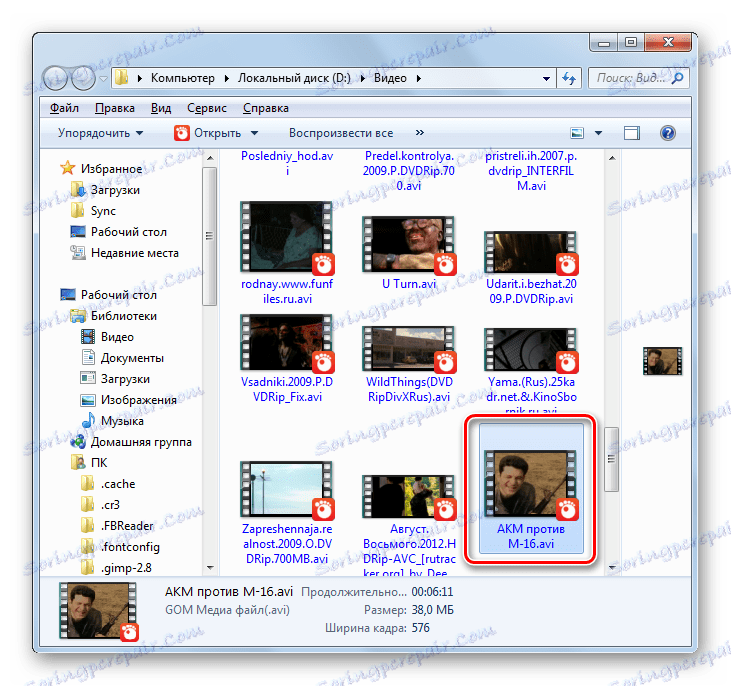The height and width of the screenshot is (686, 731).
Task: Click the preview pane video thumbnail
Action: click(x=662, y=360)
